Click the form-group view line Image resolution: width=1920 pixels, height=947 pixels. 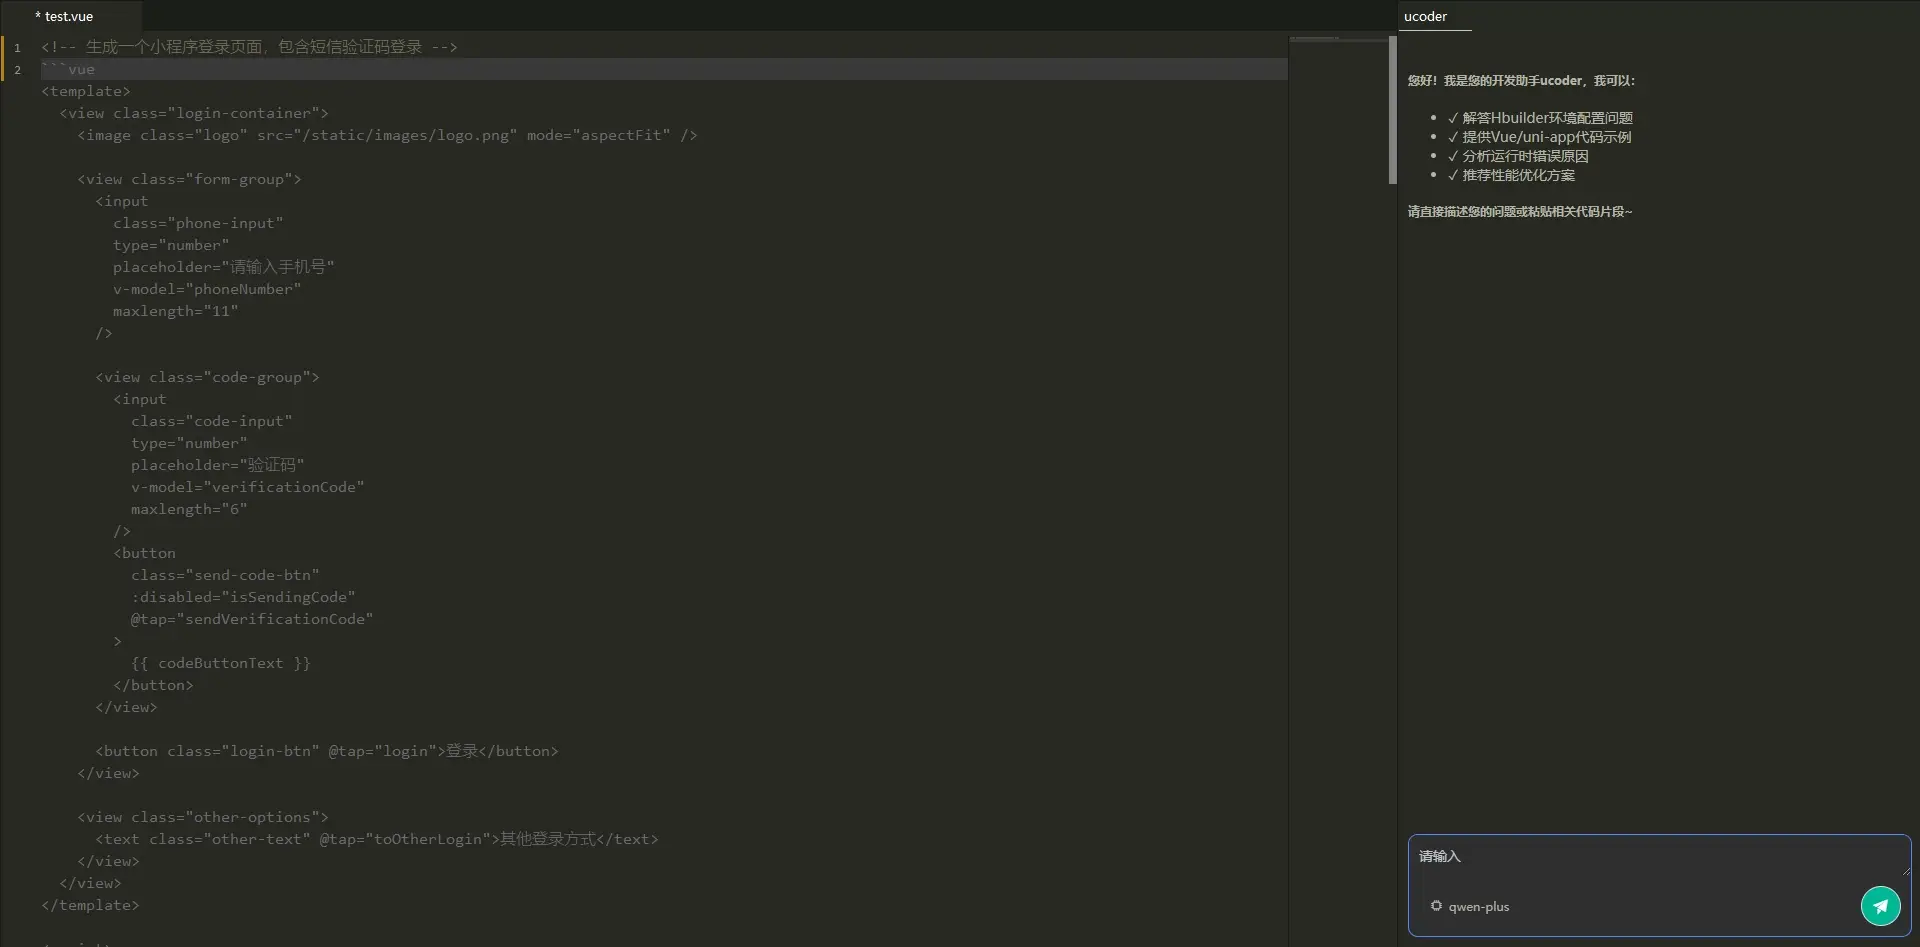pyautogui.click(x=189, y=179)
